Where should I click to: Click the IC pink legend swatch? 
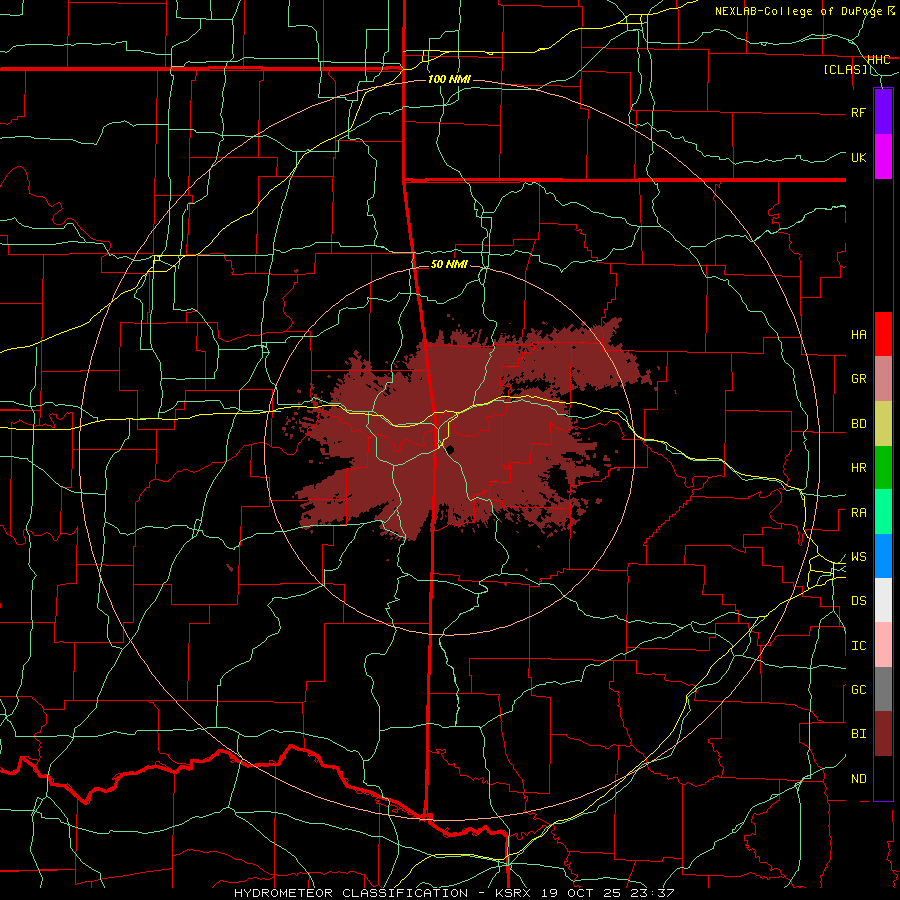883,645
